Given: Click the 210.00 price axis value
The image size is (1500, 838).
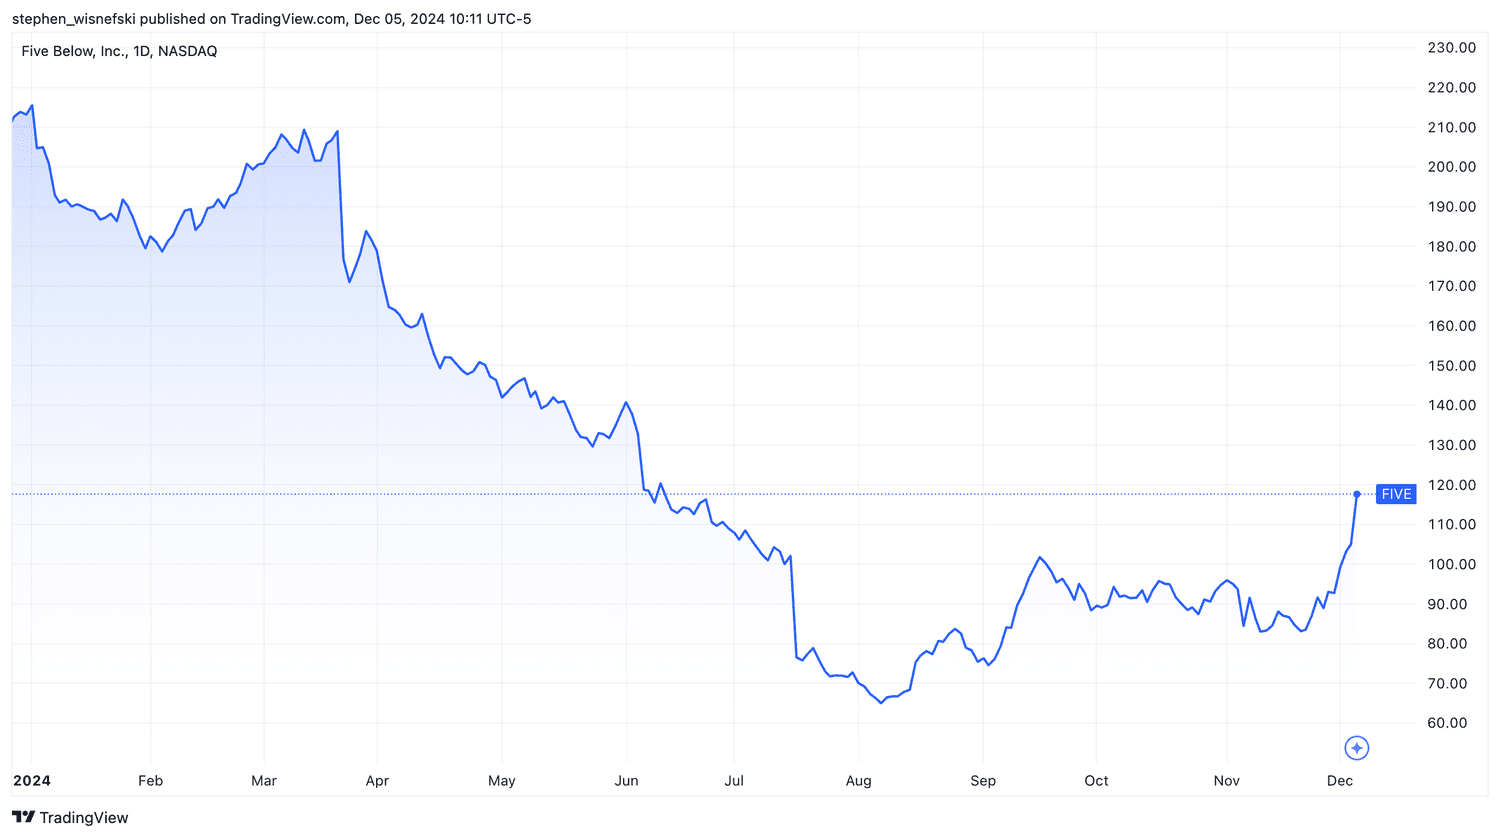Looking at the screenshot, I should pyautogui.click(x=1452, y=128).
